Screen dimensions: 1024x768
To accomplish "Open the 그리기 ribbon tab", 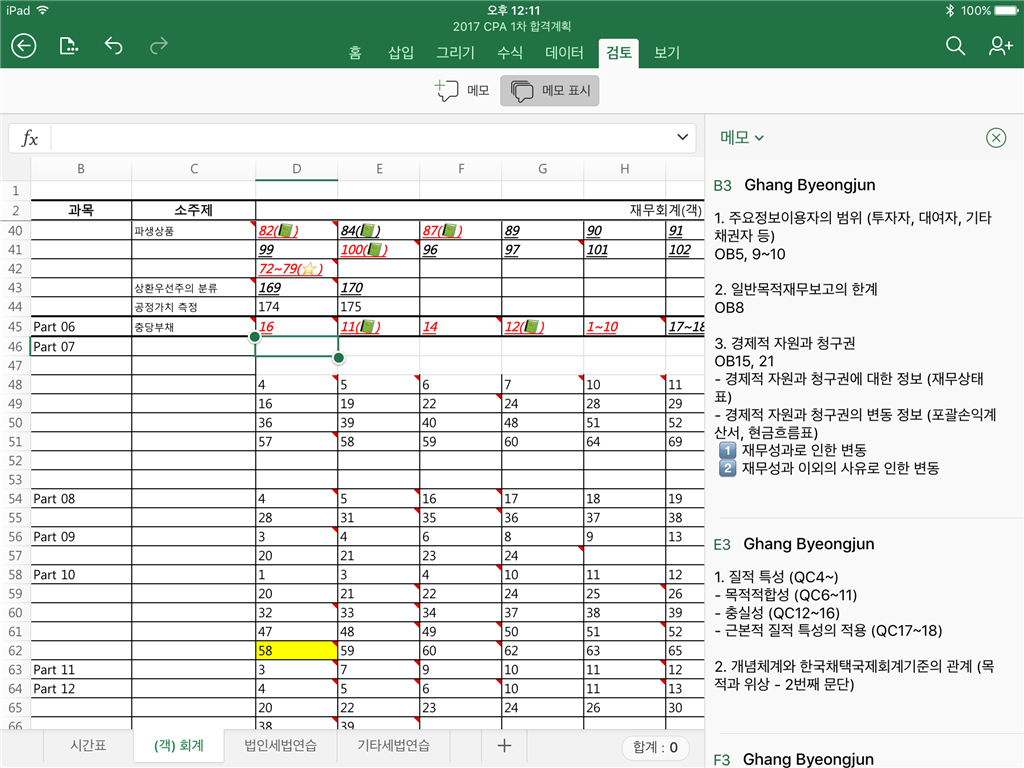I will [x=455, y=53].
